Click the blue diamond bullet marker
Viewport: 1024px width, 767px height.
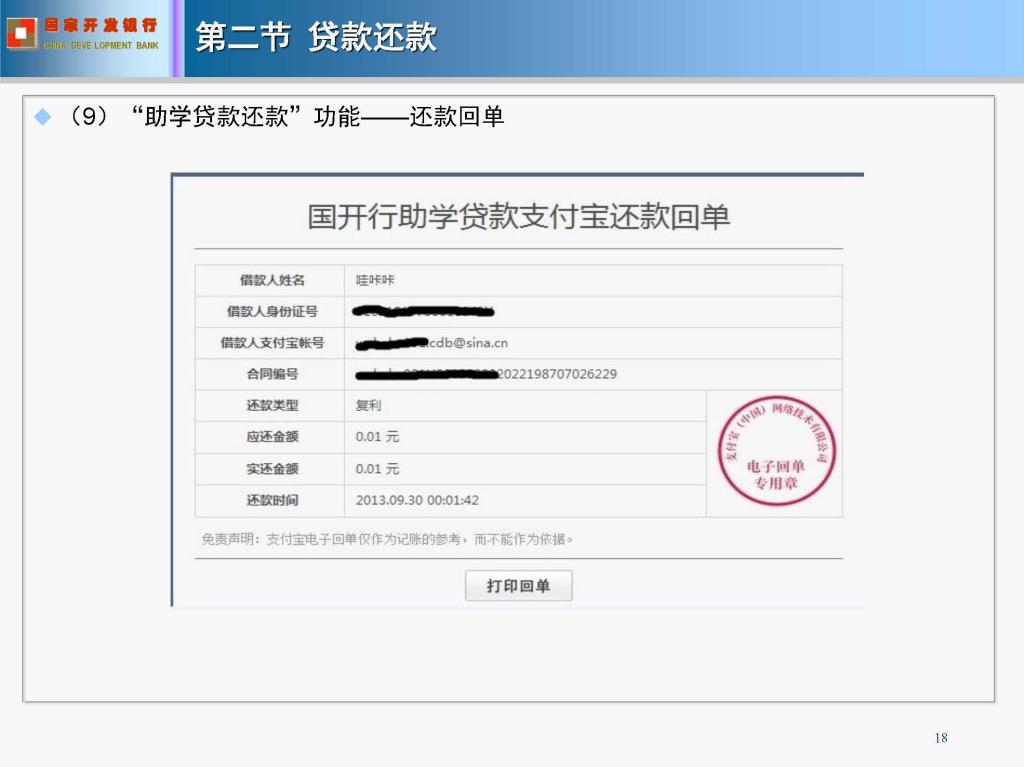point(42,117)
